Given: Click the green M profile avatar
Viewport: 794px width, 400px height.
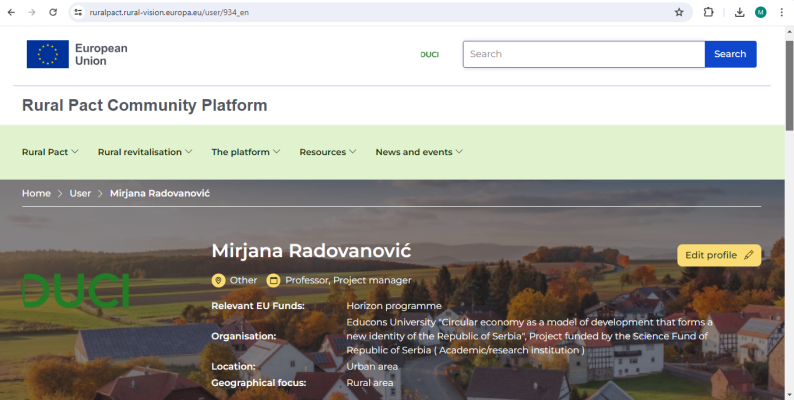Looking at the screenshot, I should [760, 12].
